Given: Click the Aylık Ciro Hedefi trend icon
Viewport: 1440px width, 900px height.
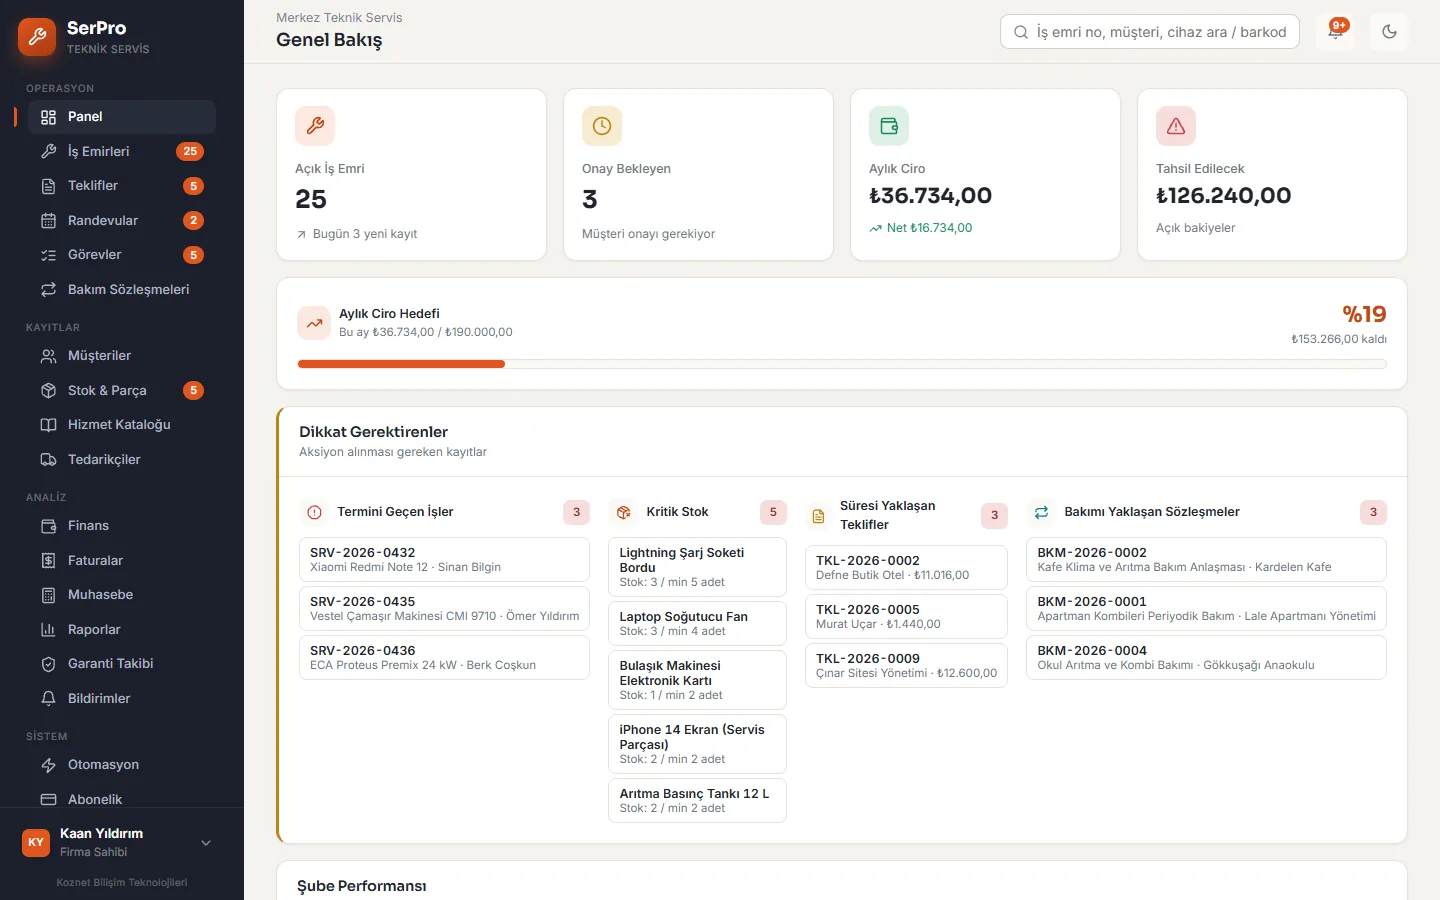Looking at the screenshot, I should pos(314,323).
